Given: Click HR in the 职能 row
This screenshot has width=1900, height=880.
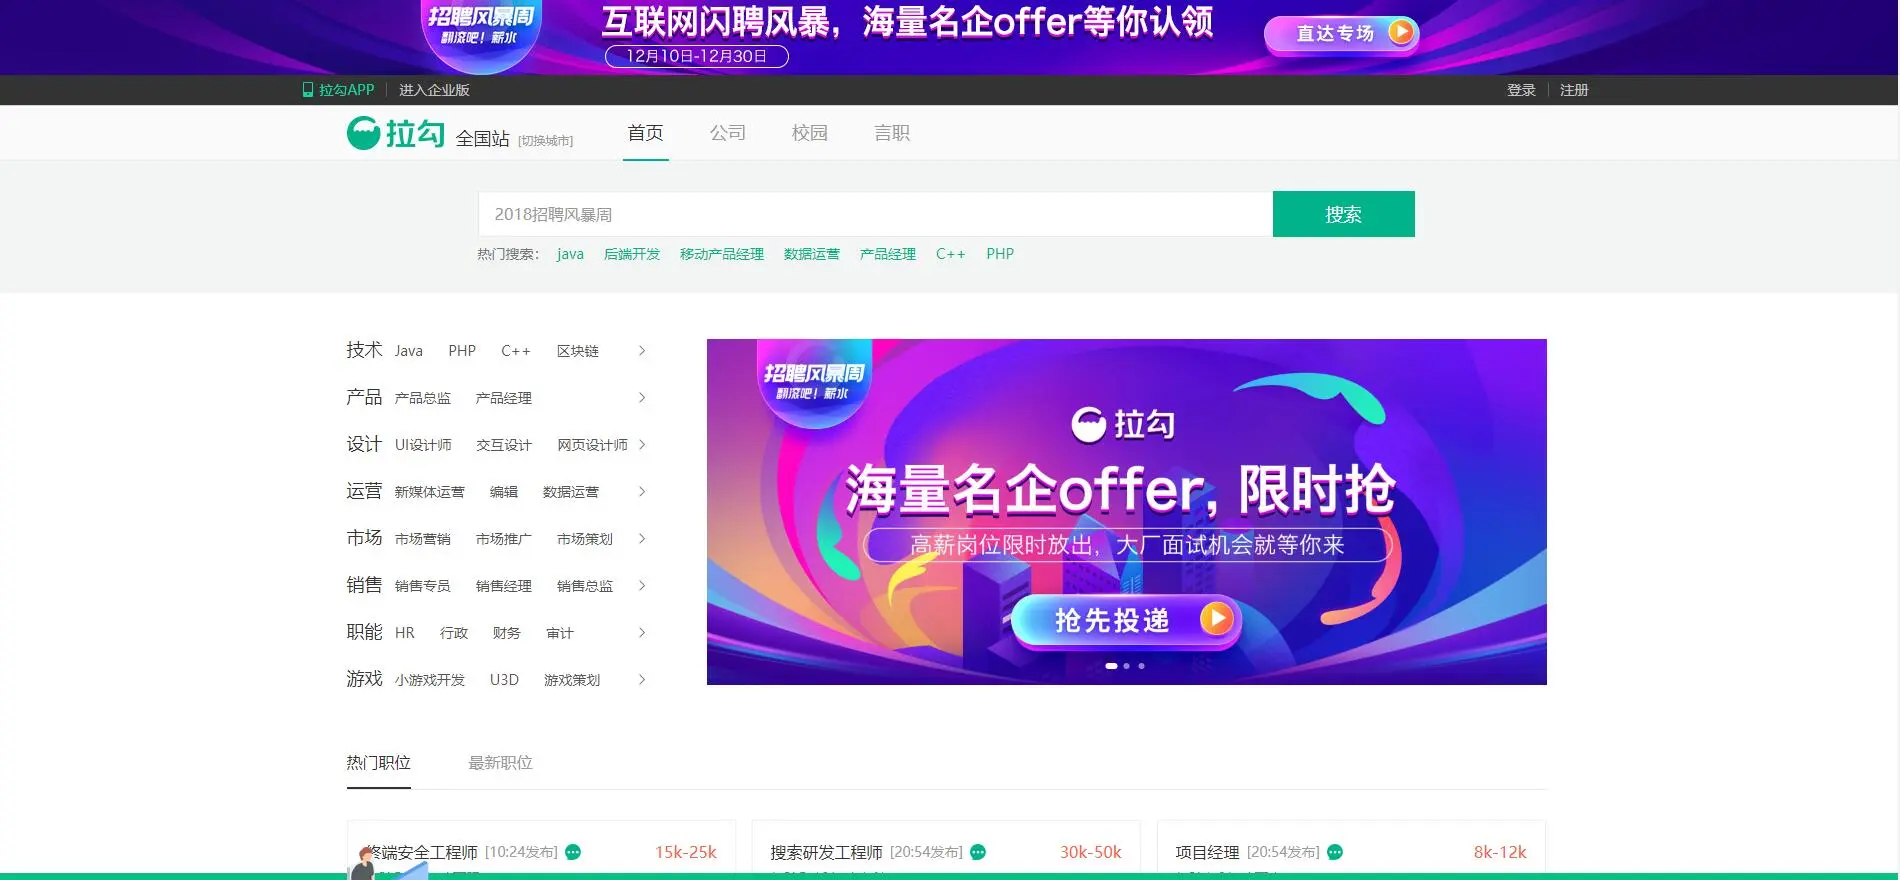Looking at the screenshot, I should (404, 633).
